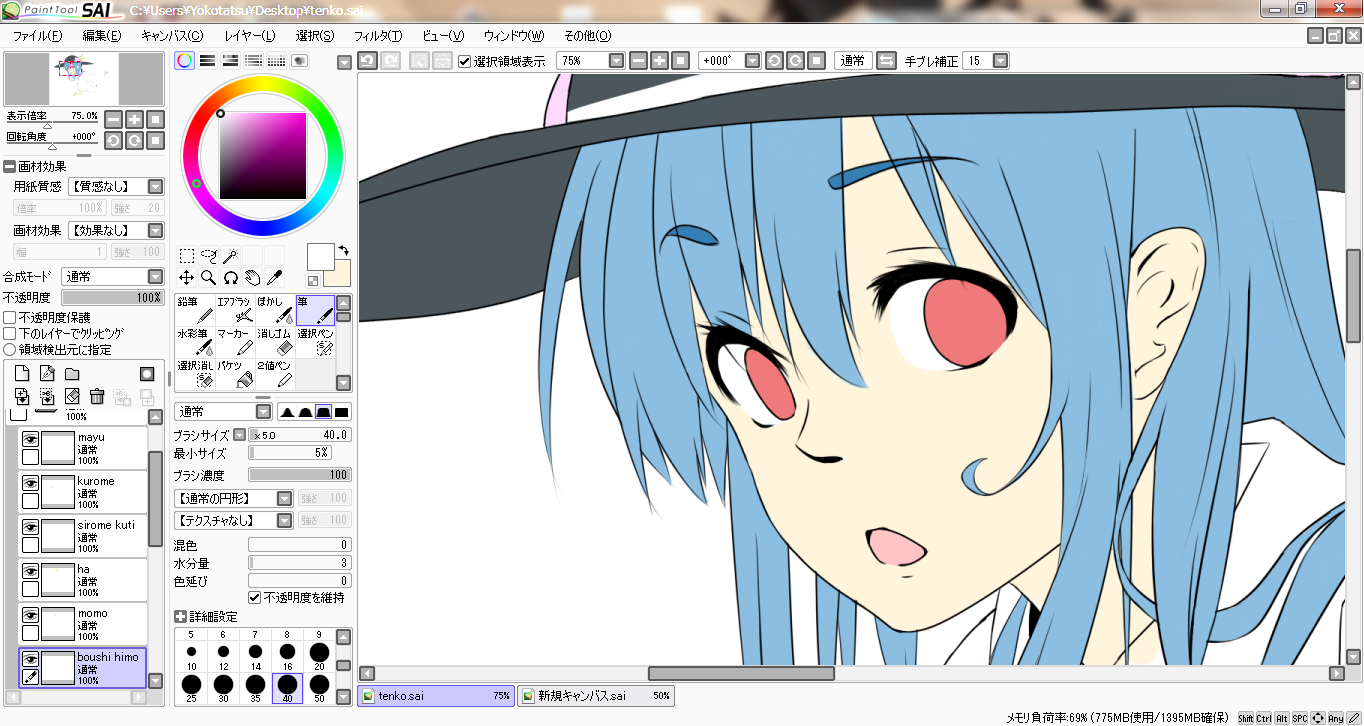Uncheck 不透明度を維持 checkbox
The width and height of the screenshot is (1364, 726).
coord(254,598)
